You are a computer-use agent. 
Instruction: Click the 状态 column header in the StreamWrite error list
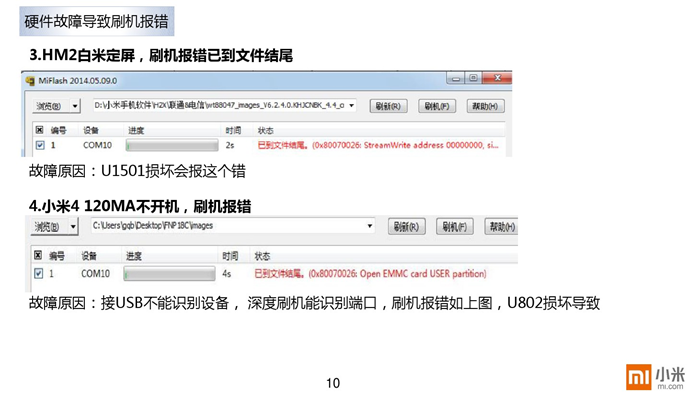(x=265, y=131)
